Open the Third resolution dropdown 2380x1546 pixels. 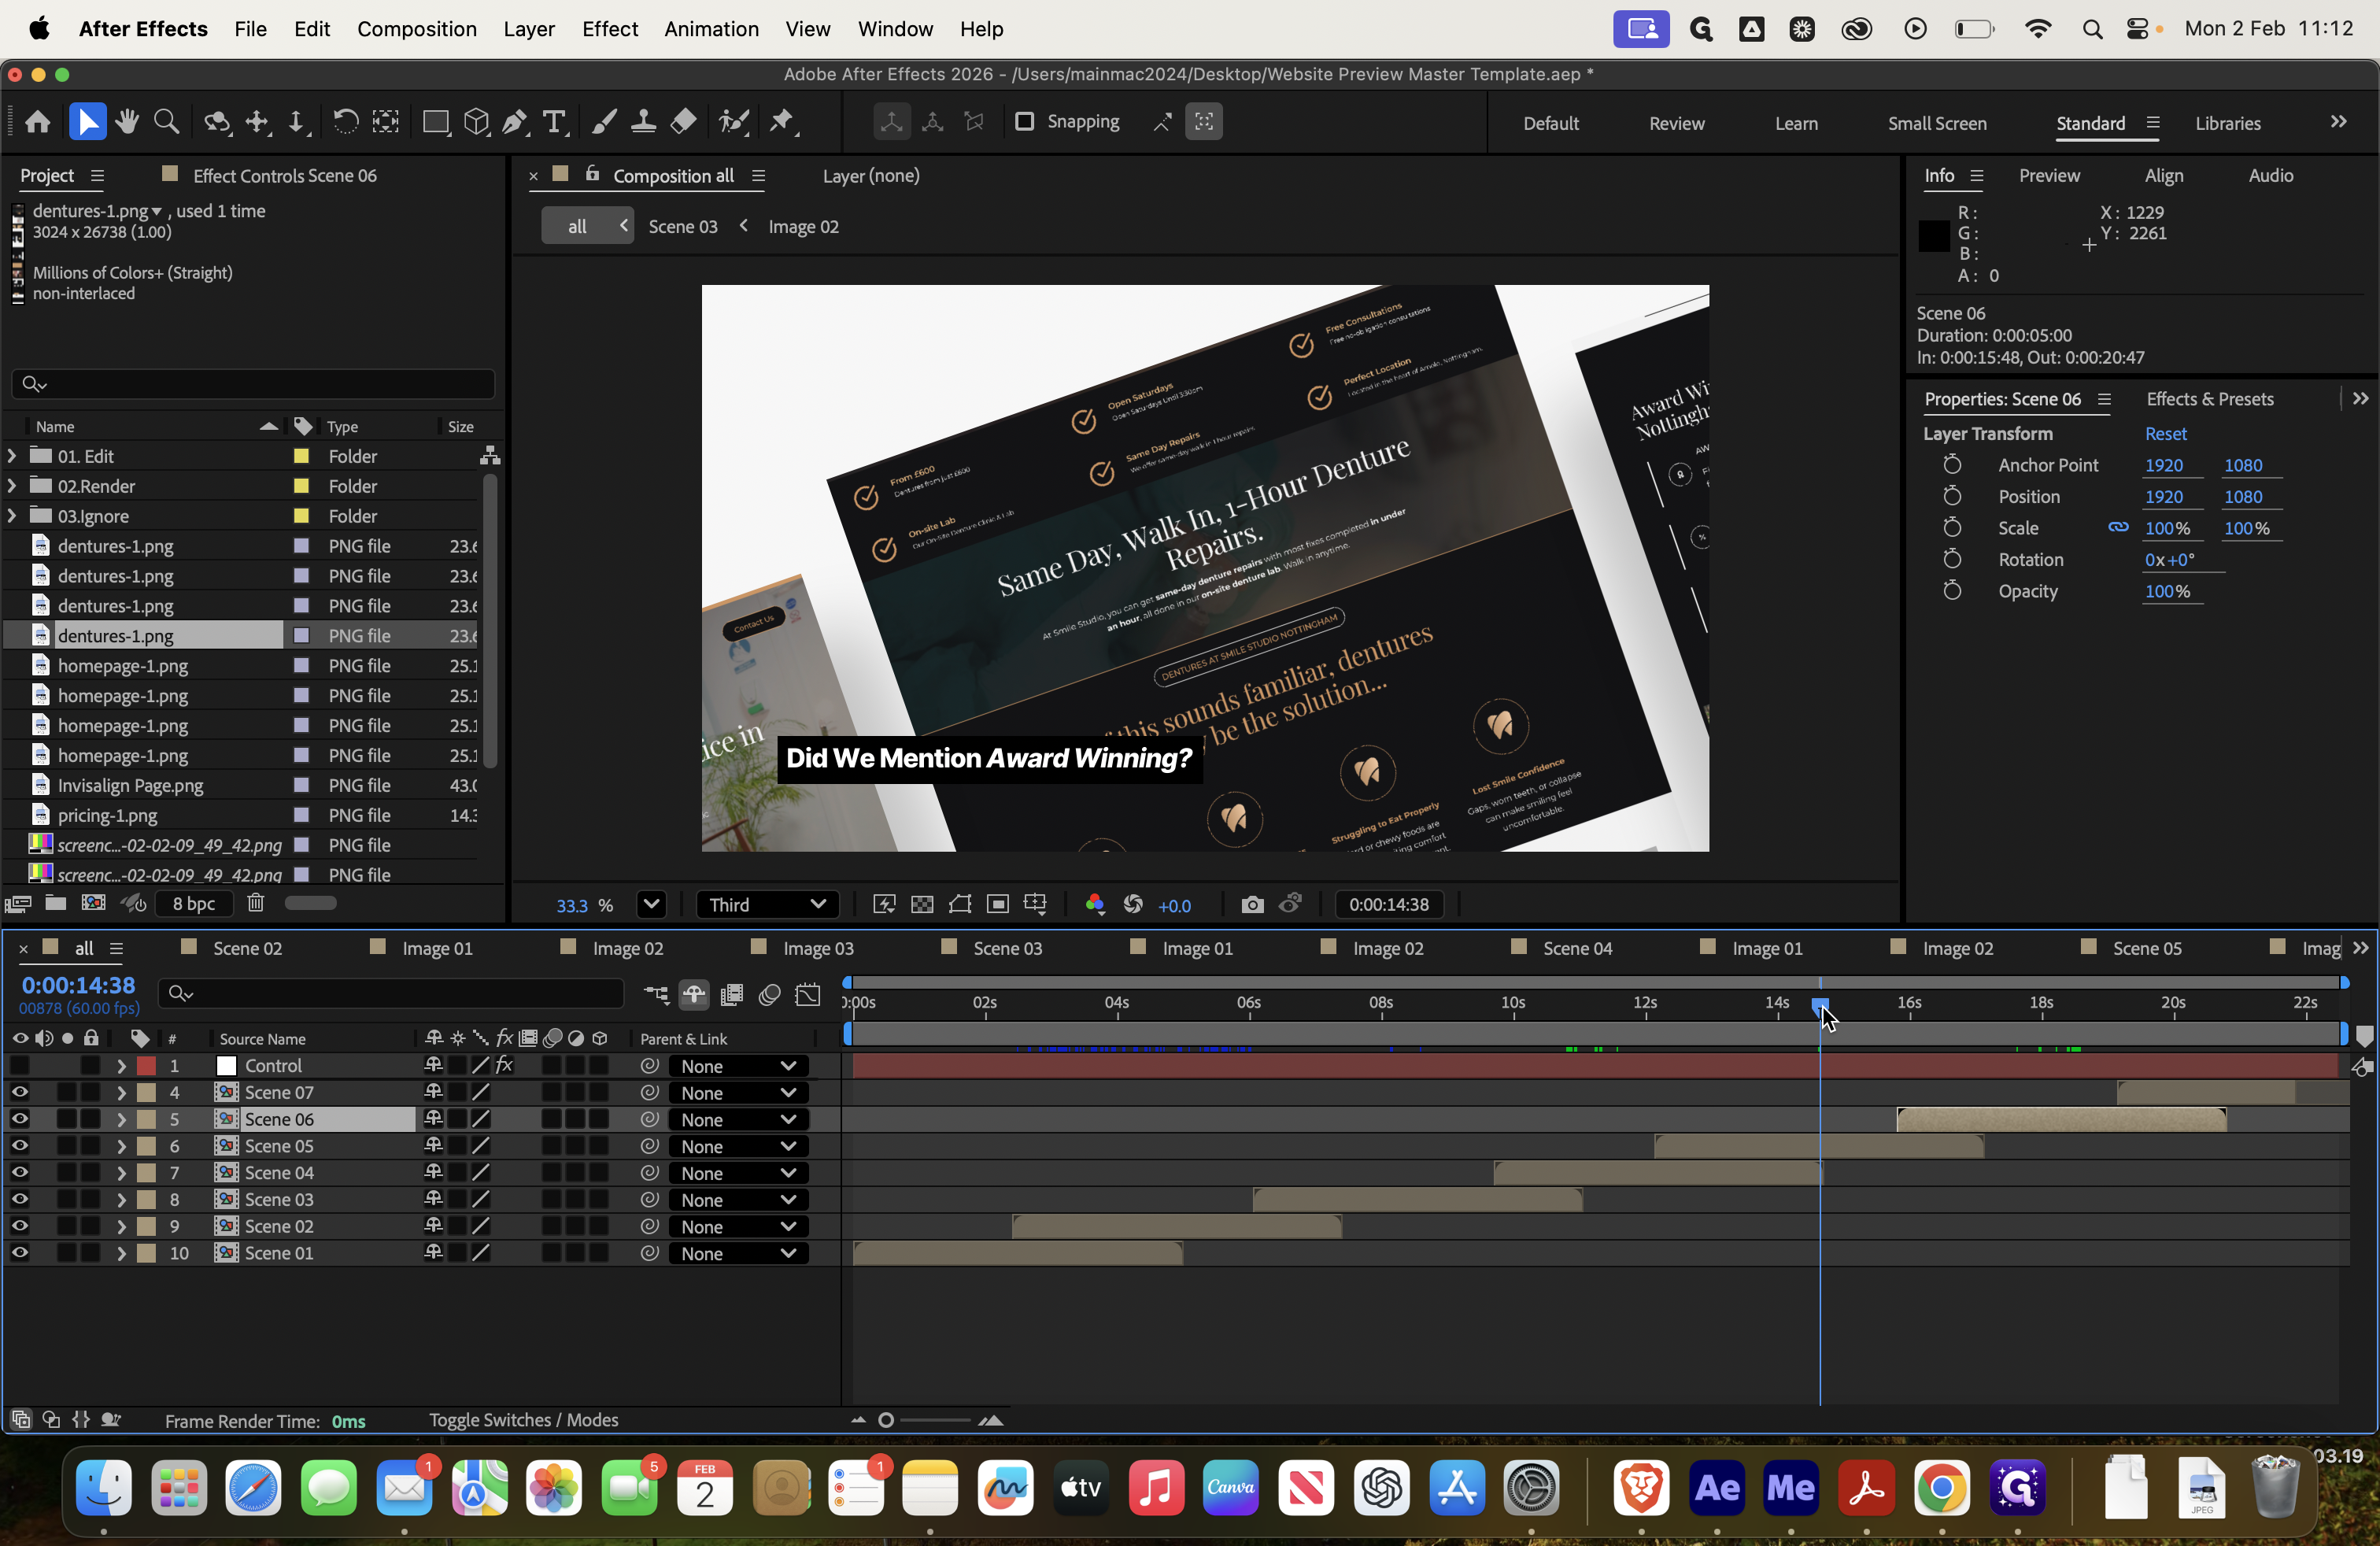coord(767,904)
